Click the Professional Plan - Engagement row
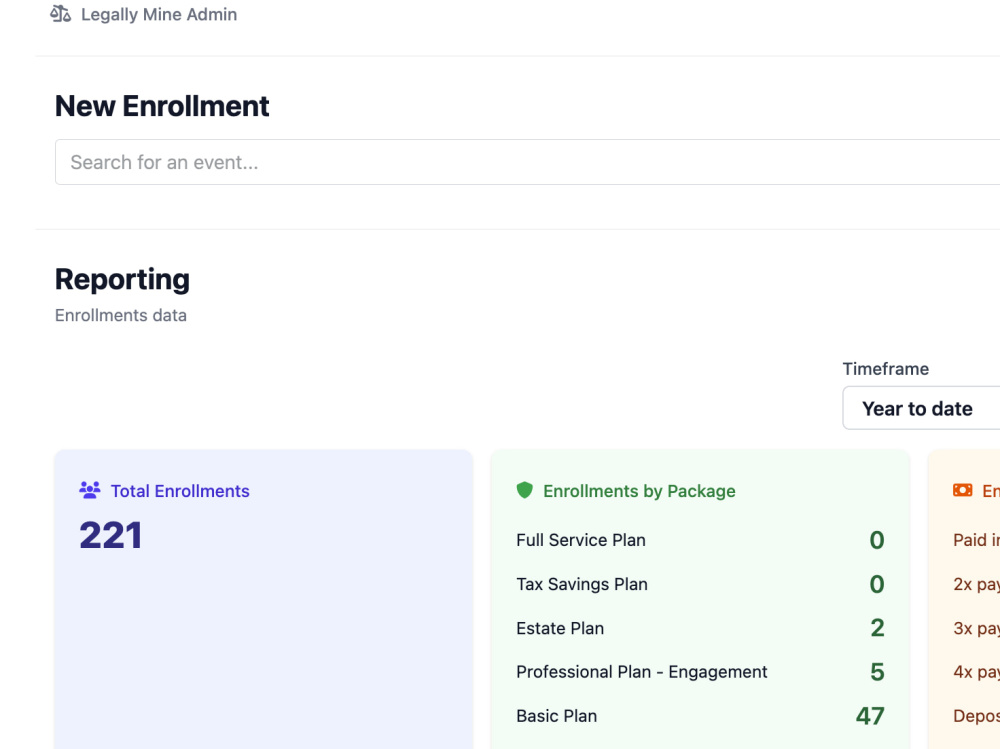Screen dimensions: 1000x749 pyautogui.click(x=700, y=672)
